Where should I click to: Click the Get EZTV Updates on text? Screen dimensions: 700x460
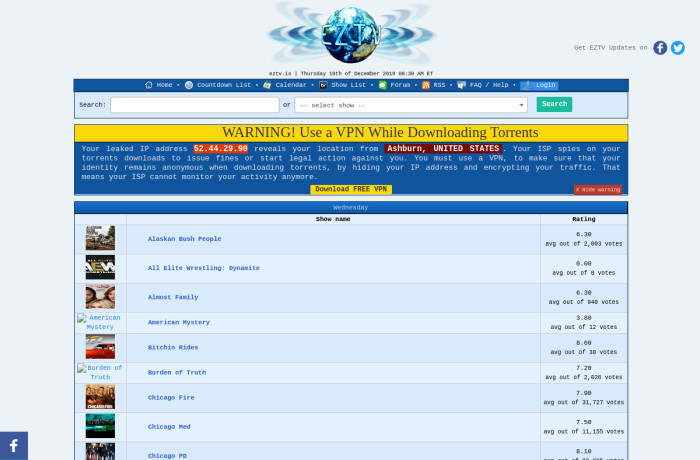click(x=610, y=48)
